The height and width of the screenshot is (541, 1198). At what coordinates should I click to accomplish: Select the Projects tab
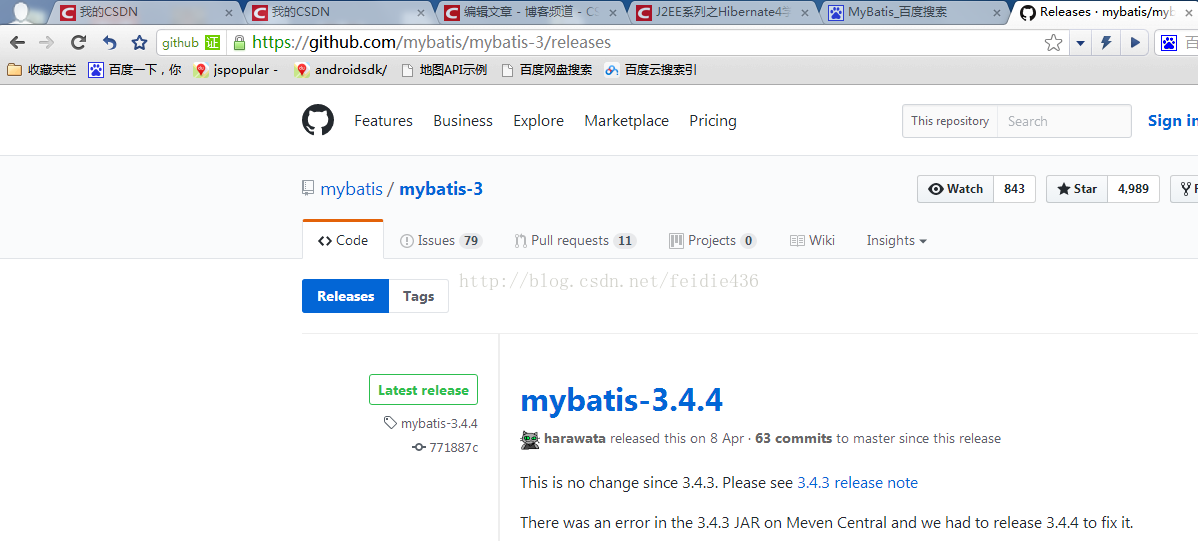(713, 241)
